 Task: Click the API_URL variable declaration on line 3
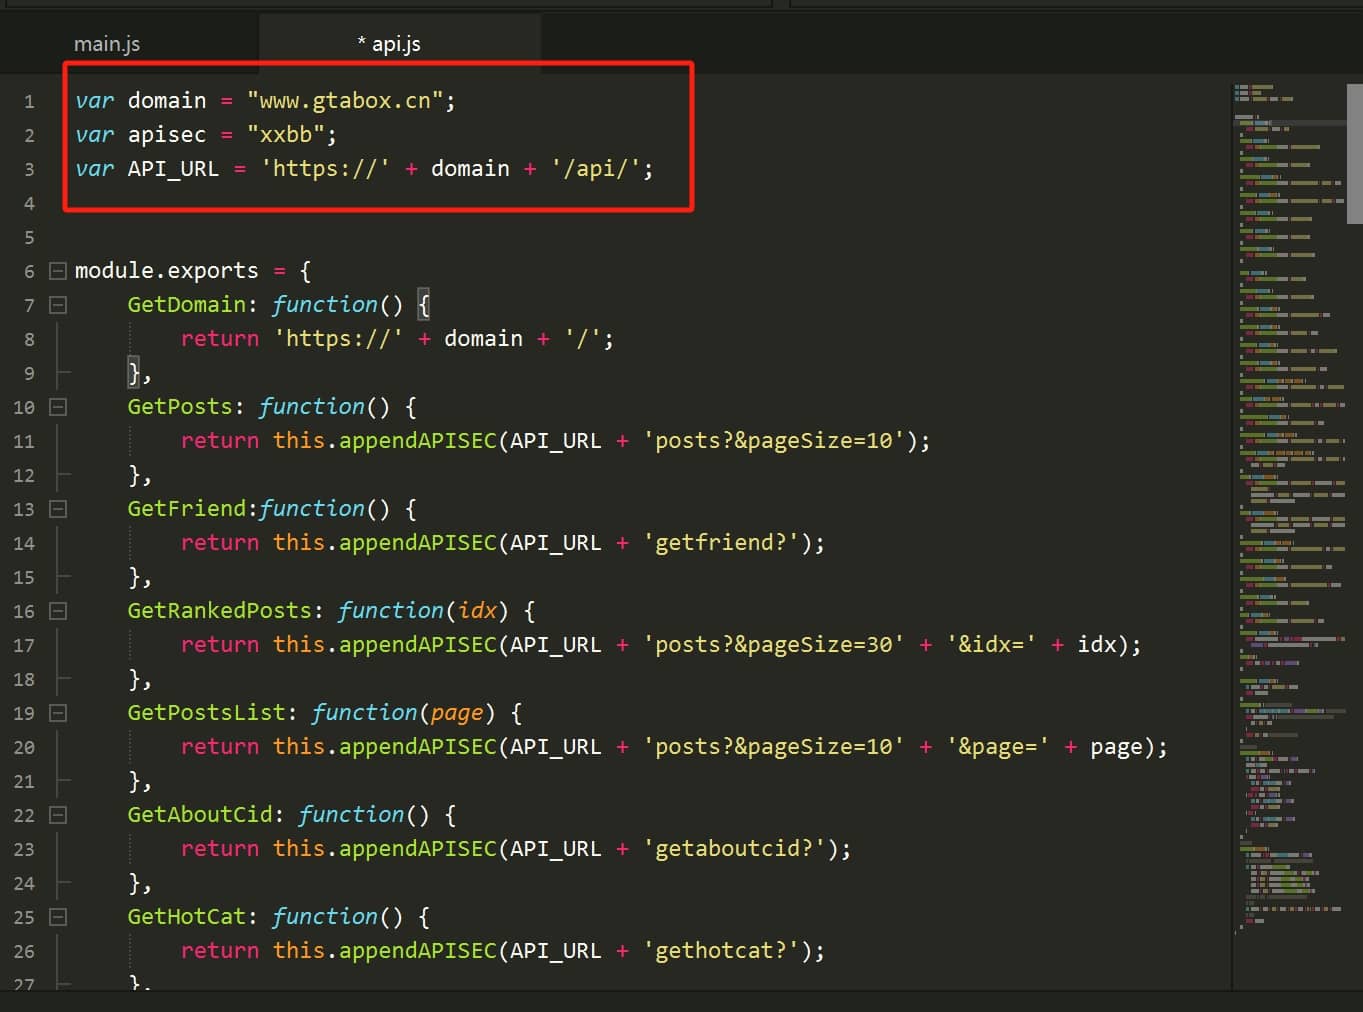tap(173, 169)
